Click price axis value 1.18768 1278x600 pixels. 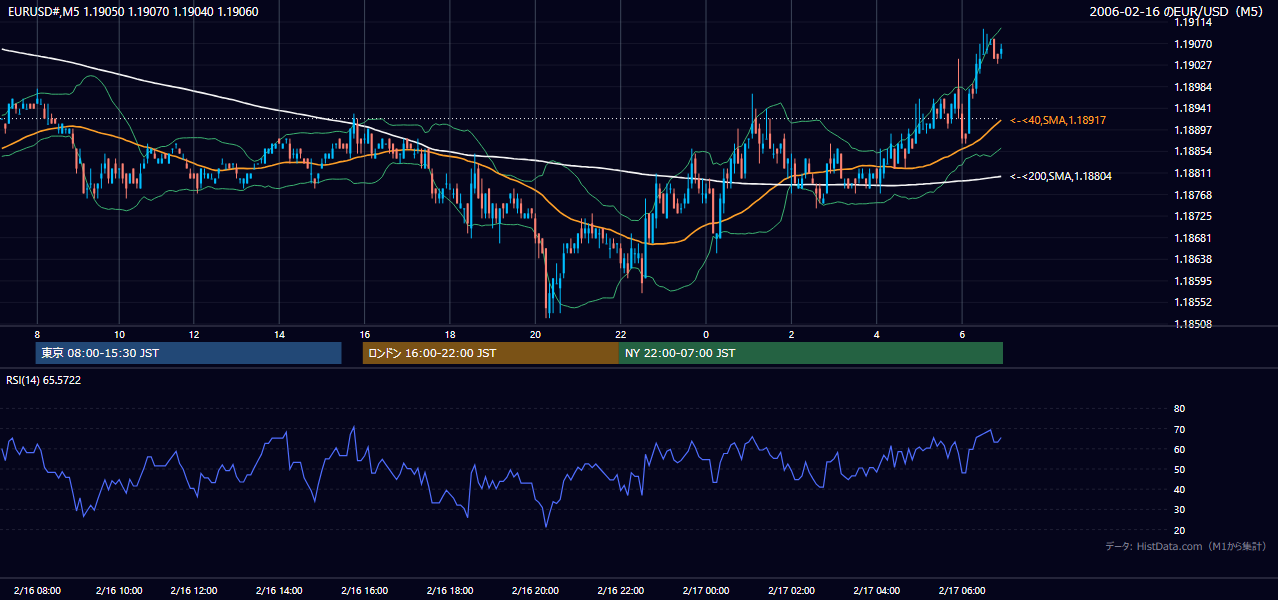click(x=1193, y=195)
